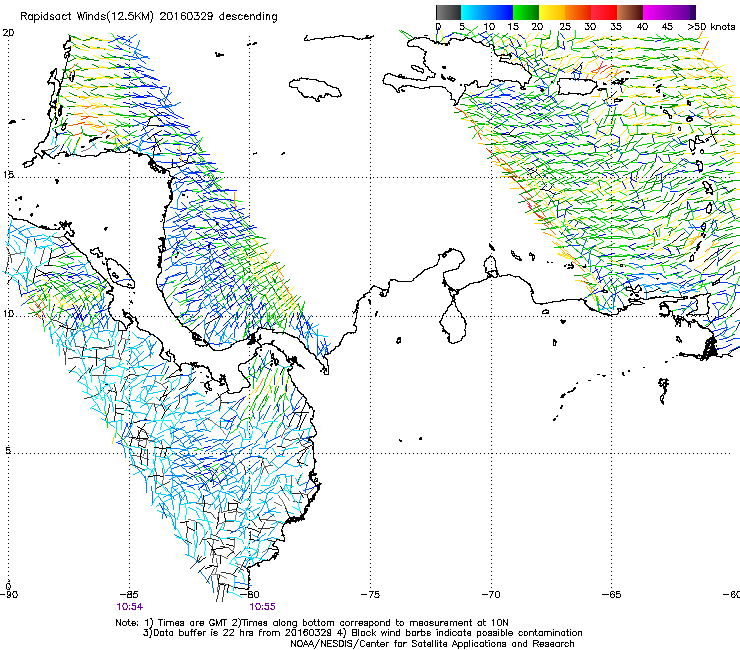Click the yellow 20-25 knots color swatch
This screenshot has height=650, width=740.
(x=552, y=12)
